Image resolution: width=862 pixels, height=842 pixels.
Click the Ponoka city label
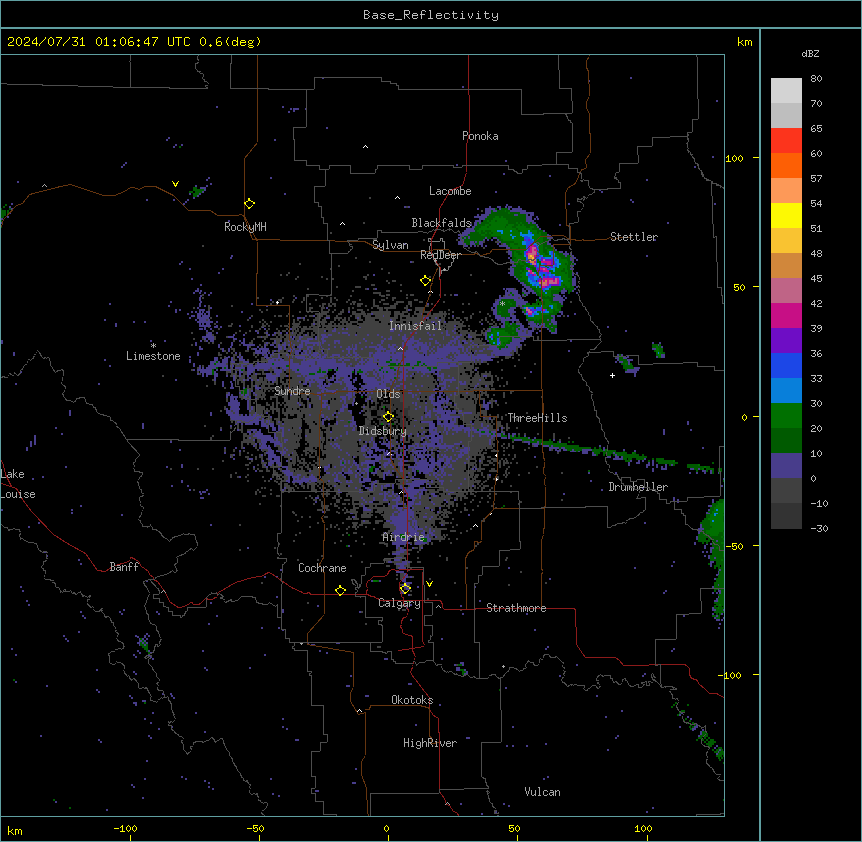pos(480,136)
